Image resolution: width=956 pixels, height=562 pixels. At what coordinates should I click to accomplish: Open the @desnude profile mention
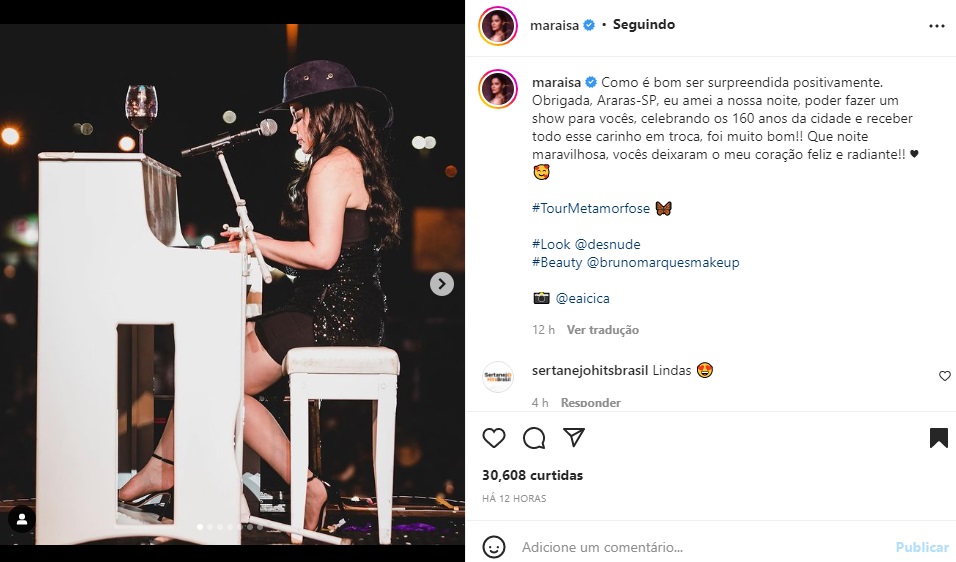point(607,244)
